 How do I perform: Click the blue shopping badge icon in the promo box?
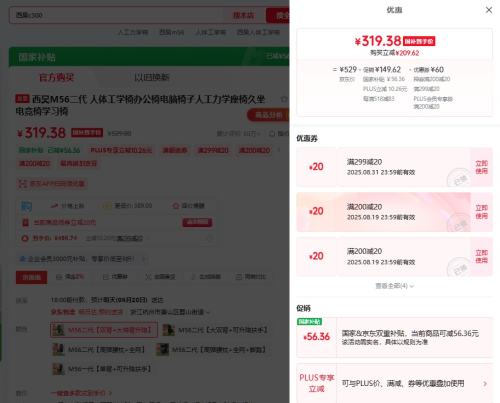(26, 206)
